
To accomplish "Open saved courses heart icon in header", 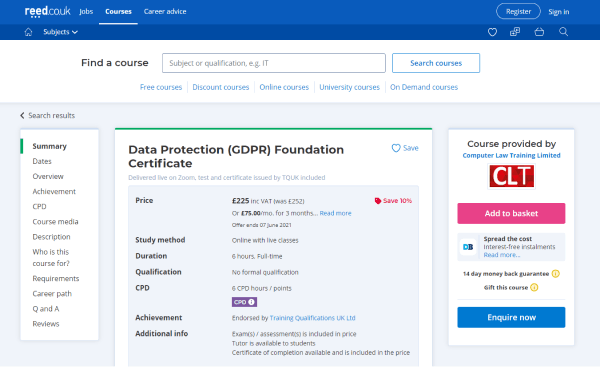I will coord(492,32).
